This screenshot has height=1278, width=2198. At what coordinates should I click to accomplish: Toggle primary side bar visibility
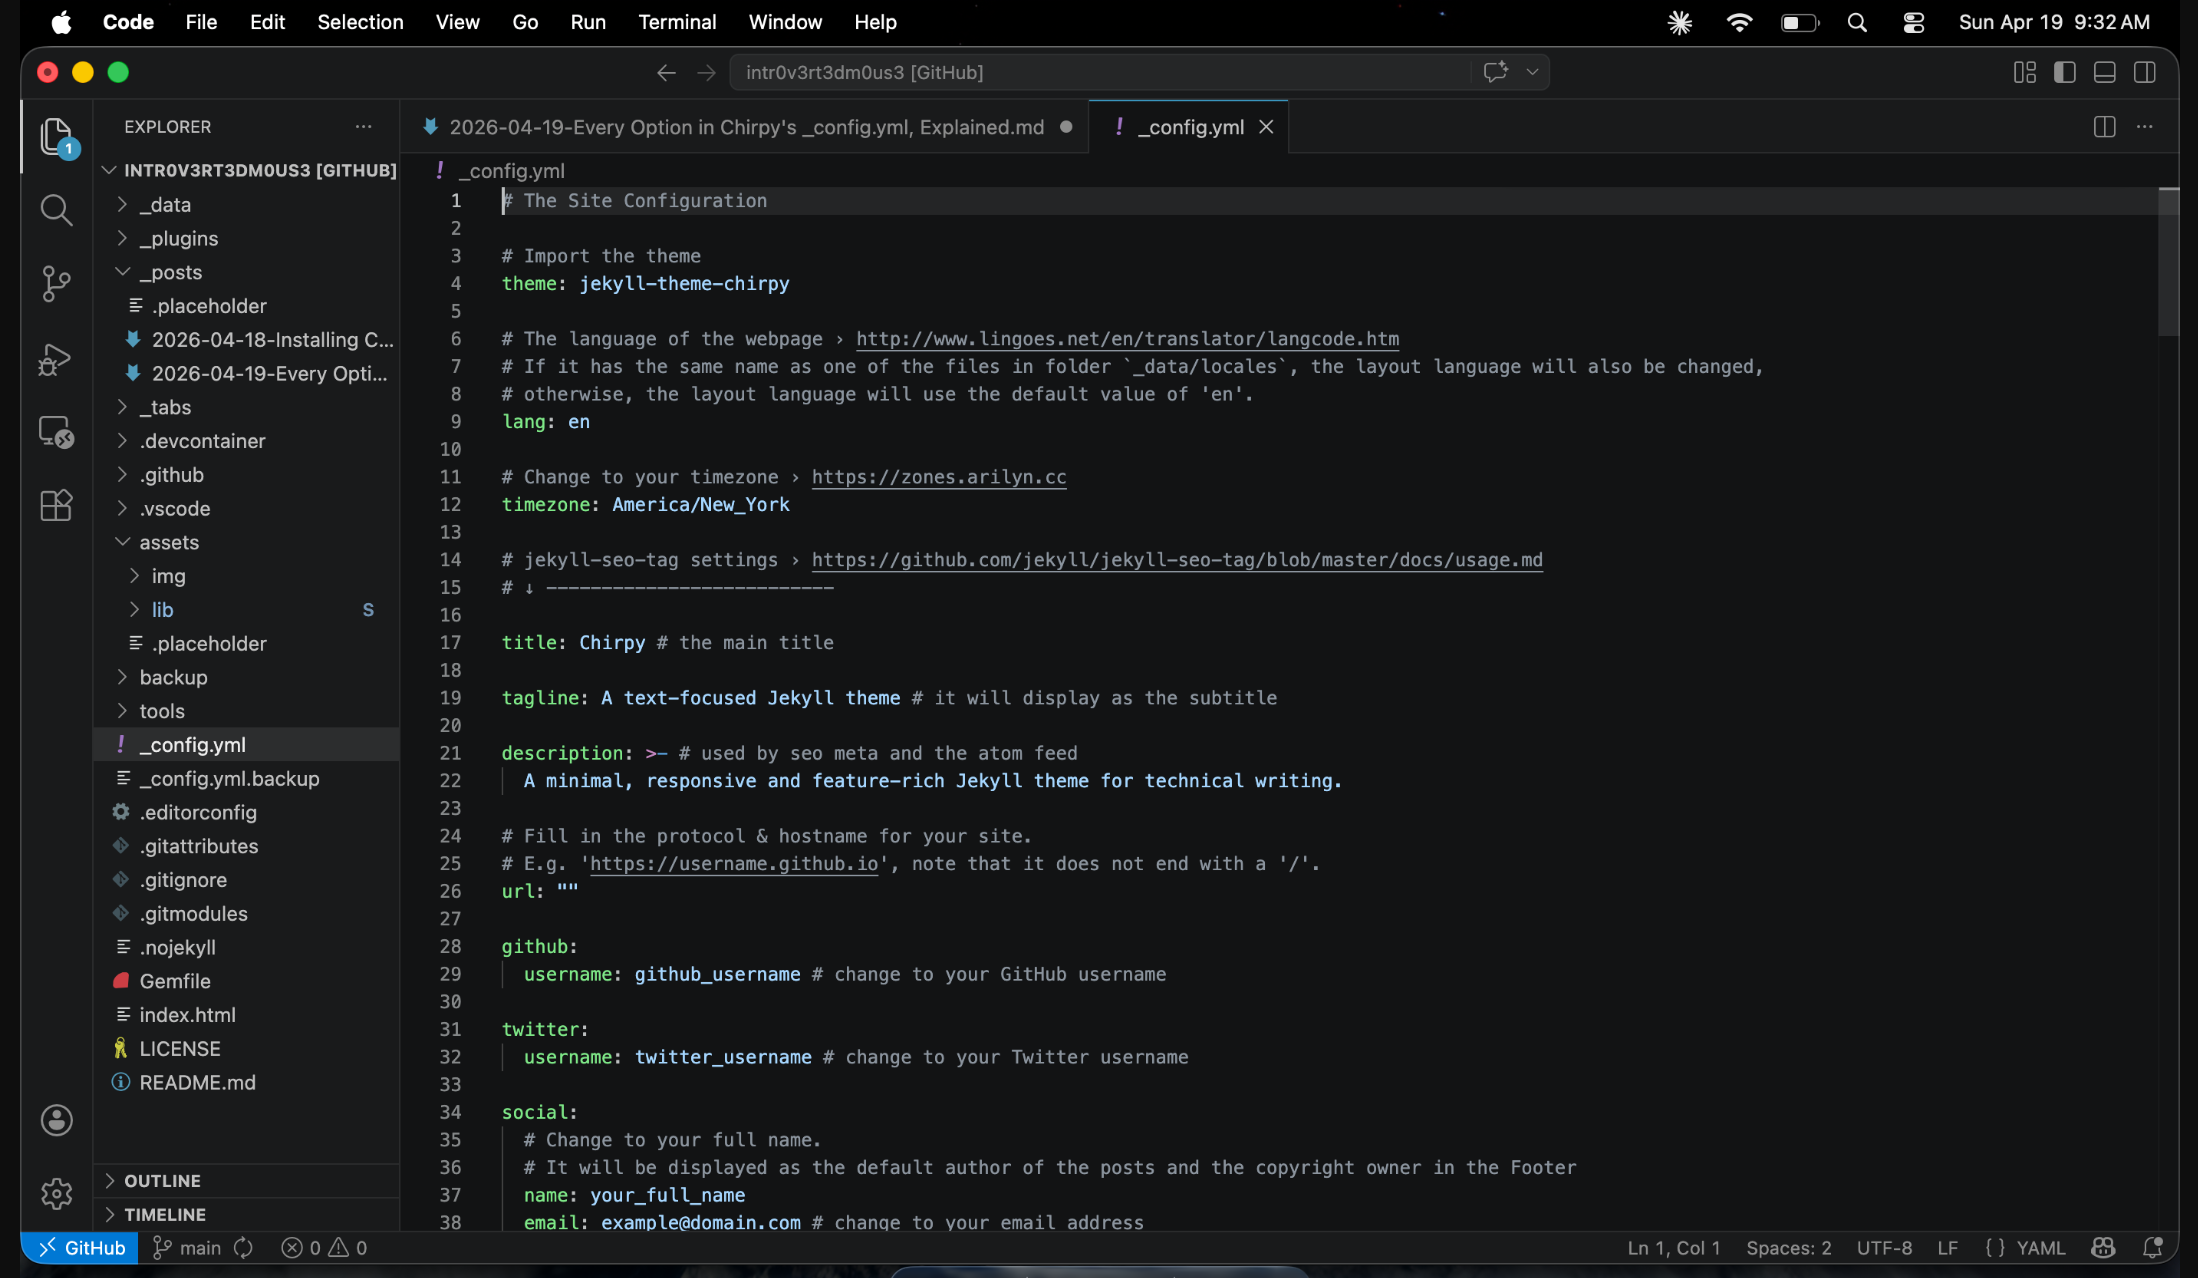[x=2064, y=72]
